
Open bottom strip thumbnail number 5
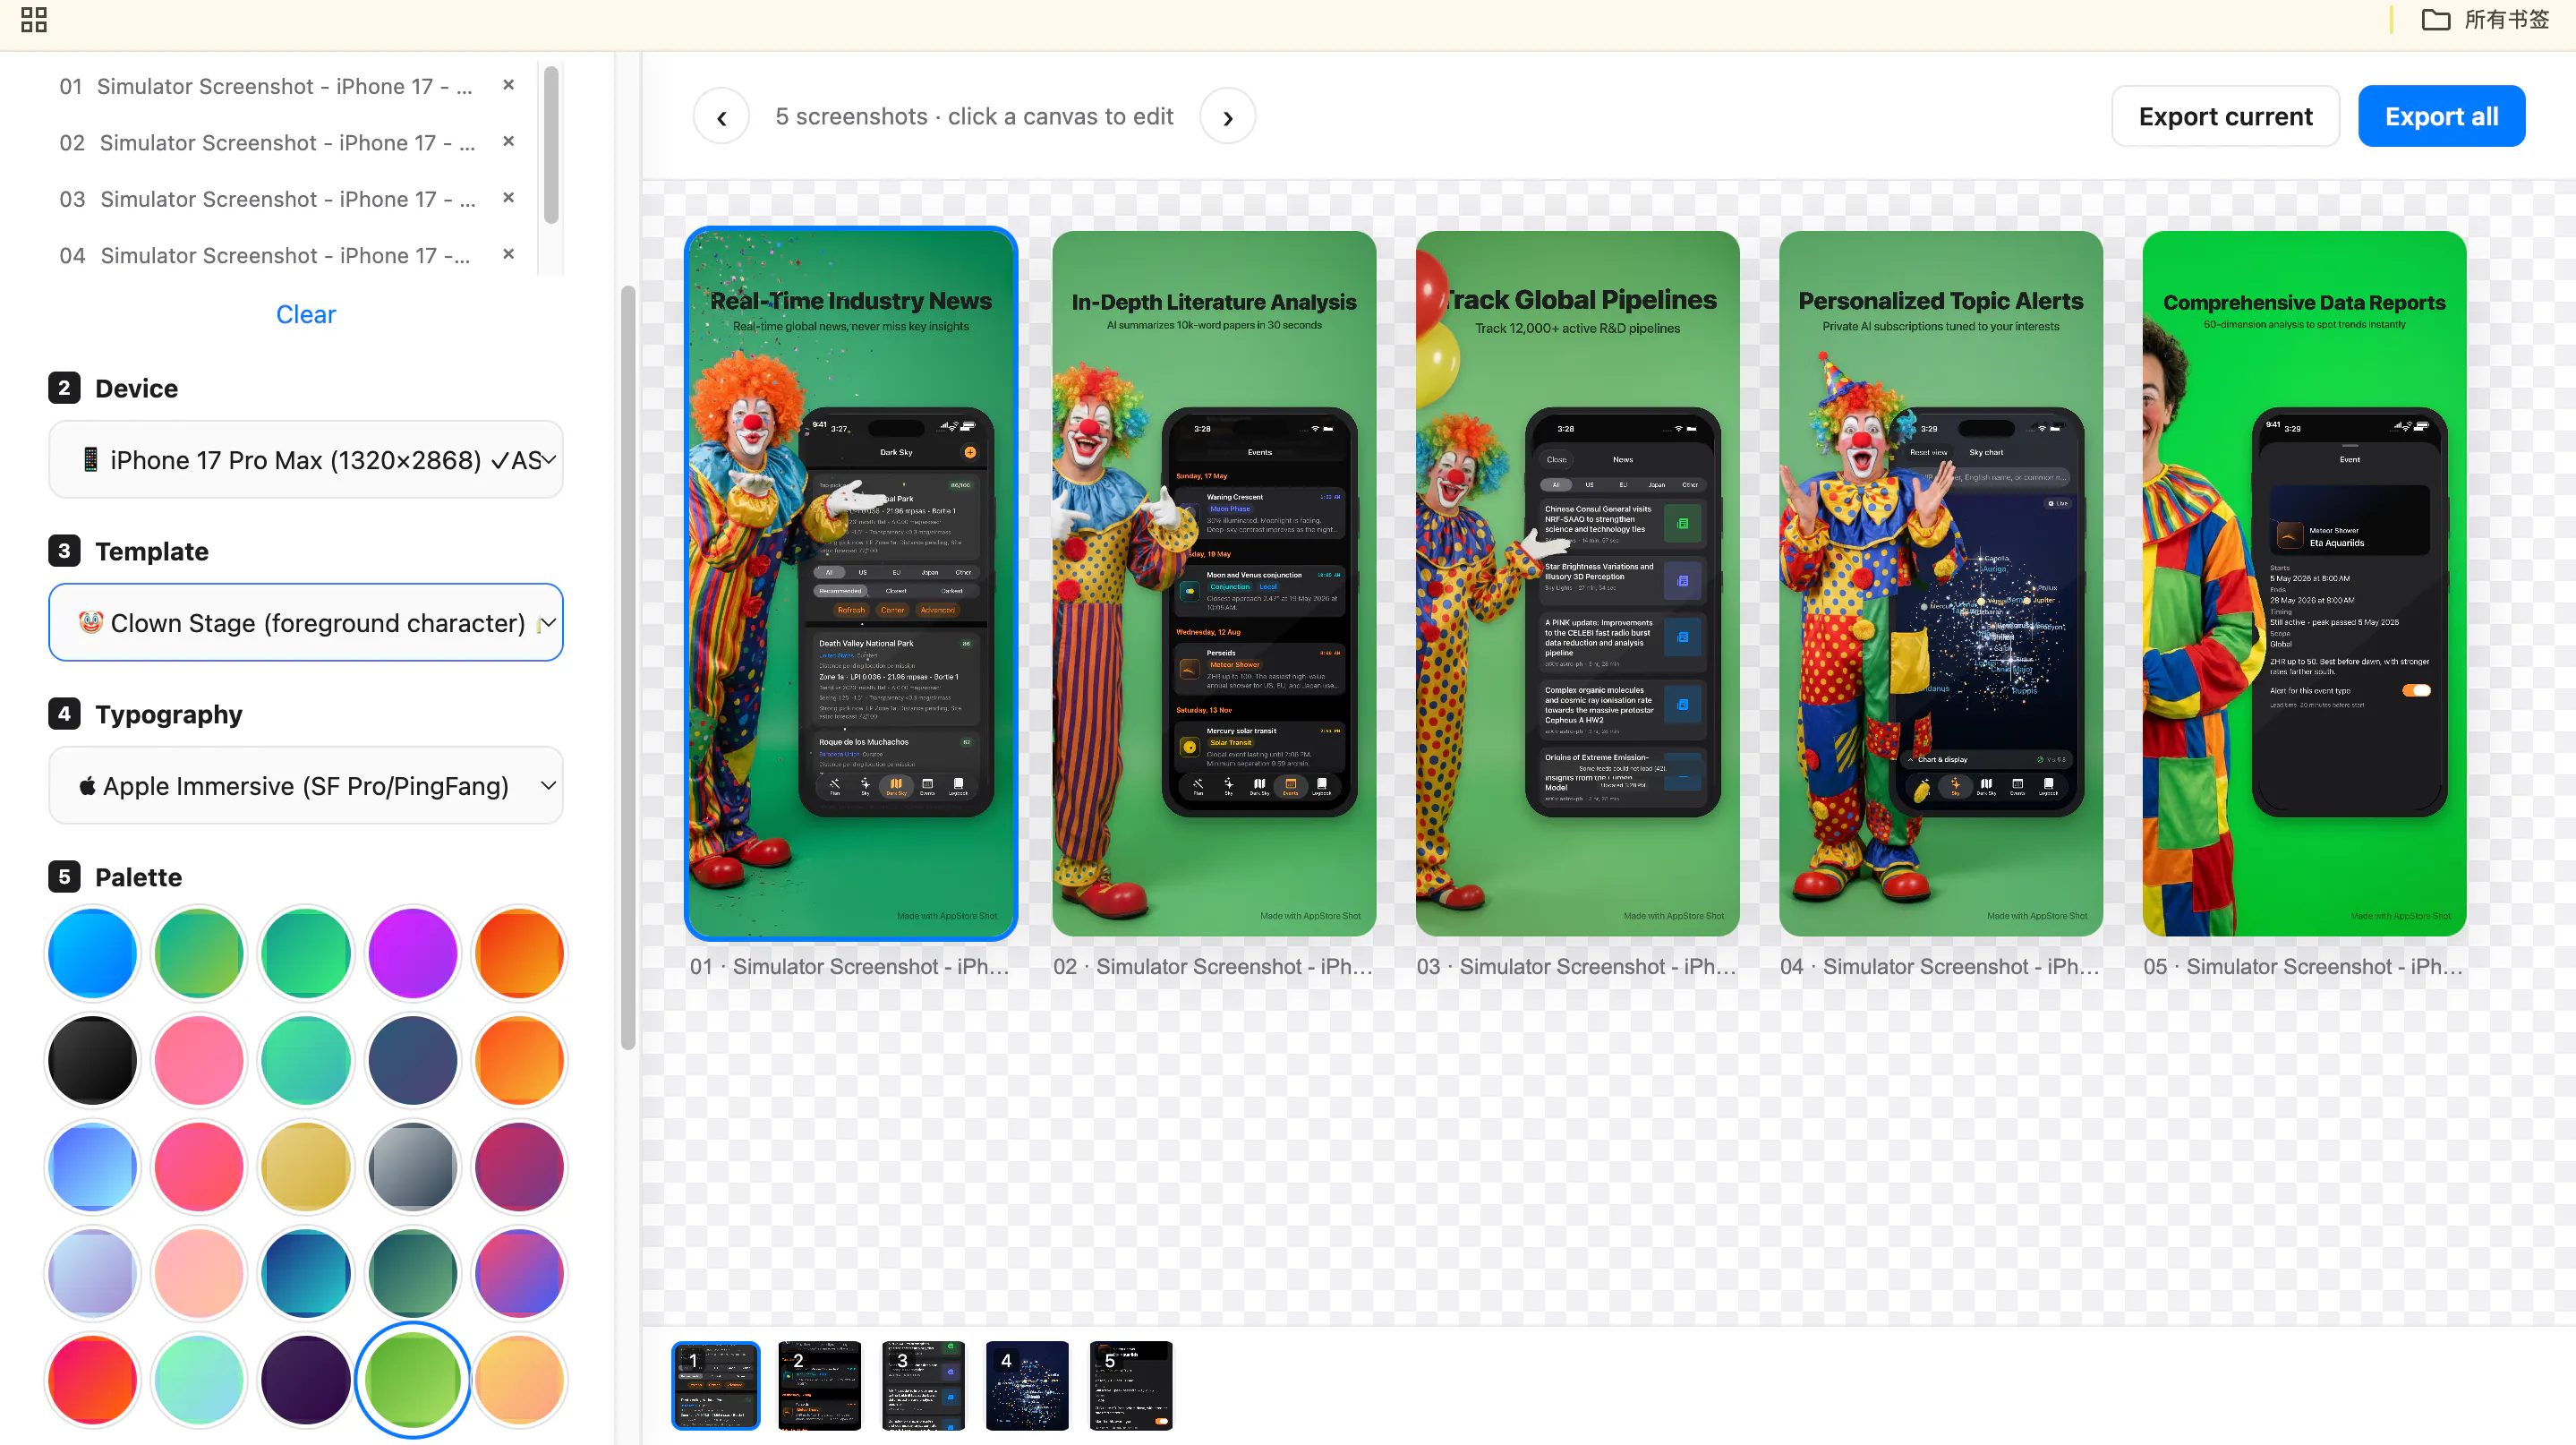click(x=1131, y=1386)
